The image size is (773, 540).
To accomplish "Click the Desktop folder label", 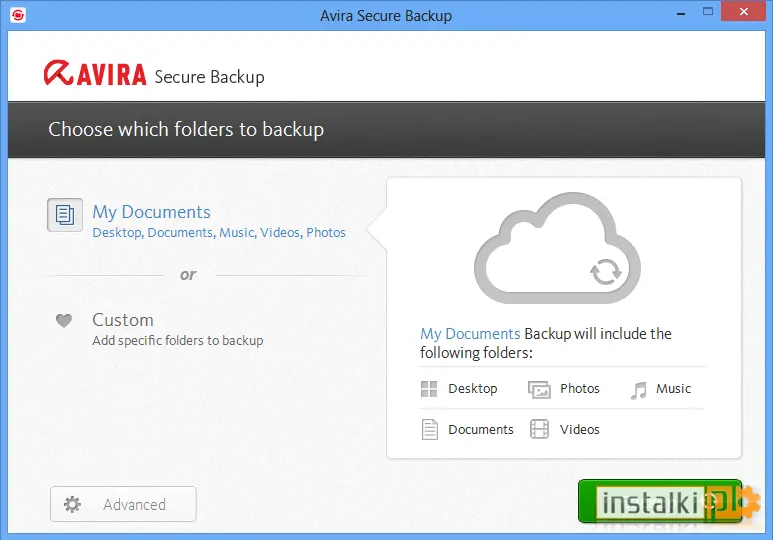I will pos(473,389).
